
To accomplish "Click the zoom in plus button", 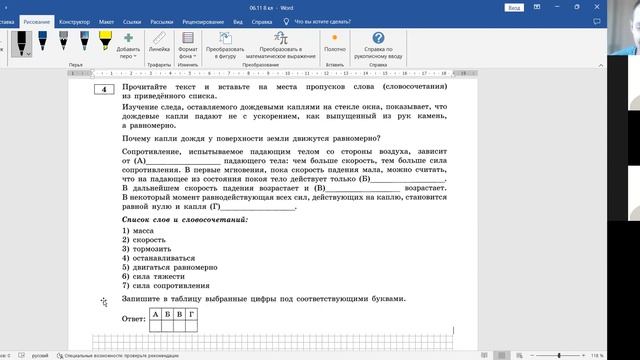I will [x=584, y=356].
